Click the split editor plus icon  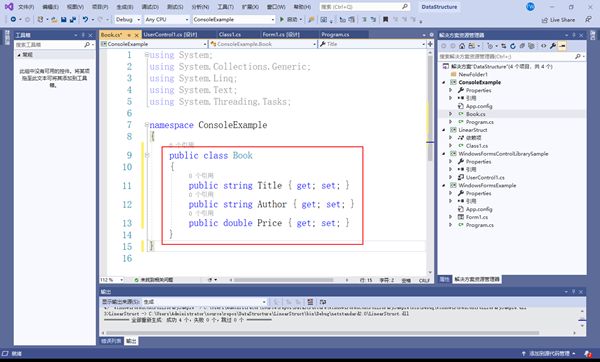(430, 44)
